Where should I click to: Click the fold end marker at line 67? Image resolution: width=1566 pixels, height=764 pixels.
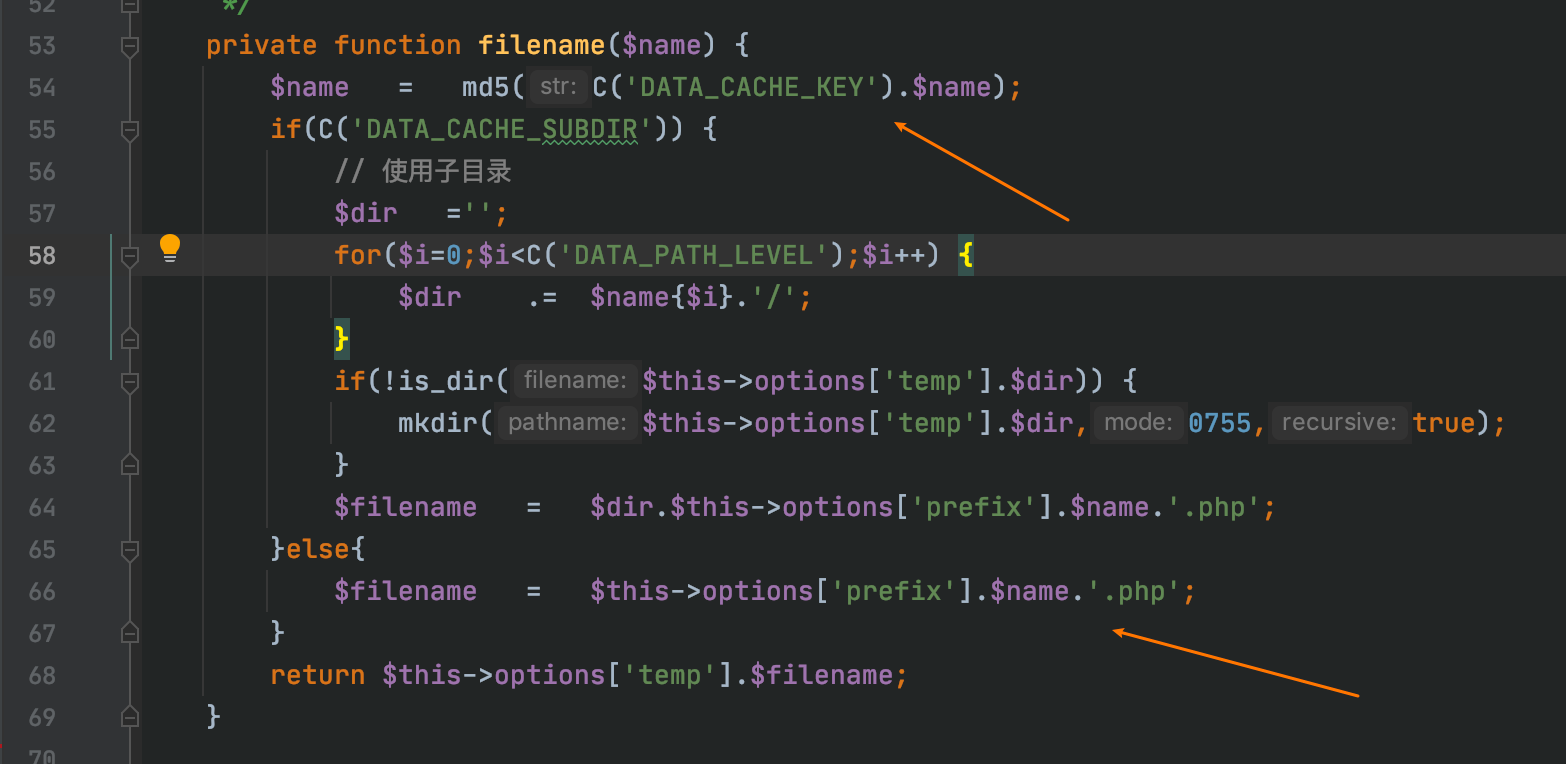point(129,634)
